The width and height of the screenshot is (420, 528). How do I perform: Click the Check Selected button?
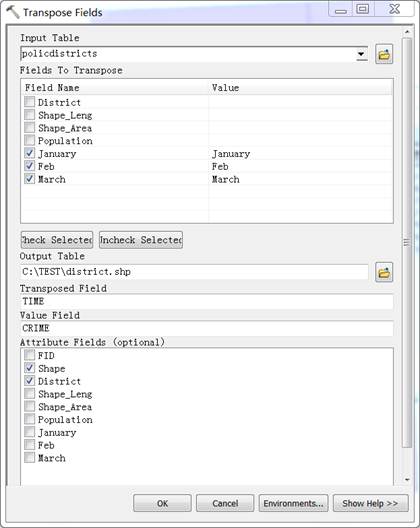[57, 240]
